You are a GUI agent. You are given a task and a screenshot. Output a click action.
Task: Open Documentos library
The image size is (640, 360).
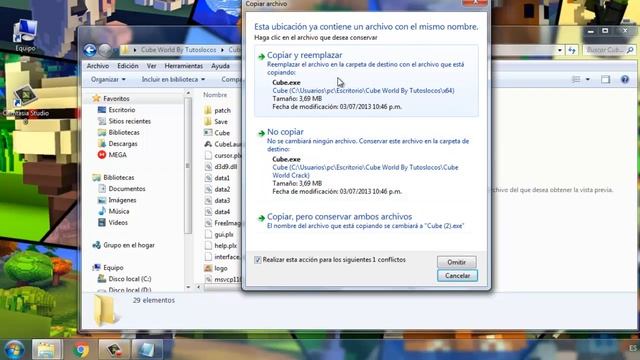(127, 189)
